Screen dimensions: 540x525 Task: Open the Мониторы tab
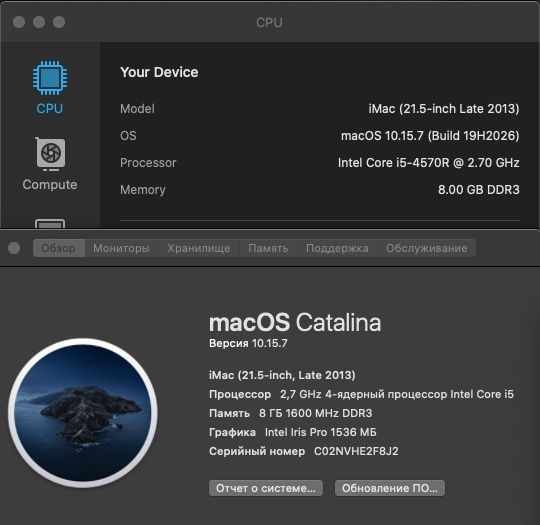(121, 248)
